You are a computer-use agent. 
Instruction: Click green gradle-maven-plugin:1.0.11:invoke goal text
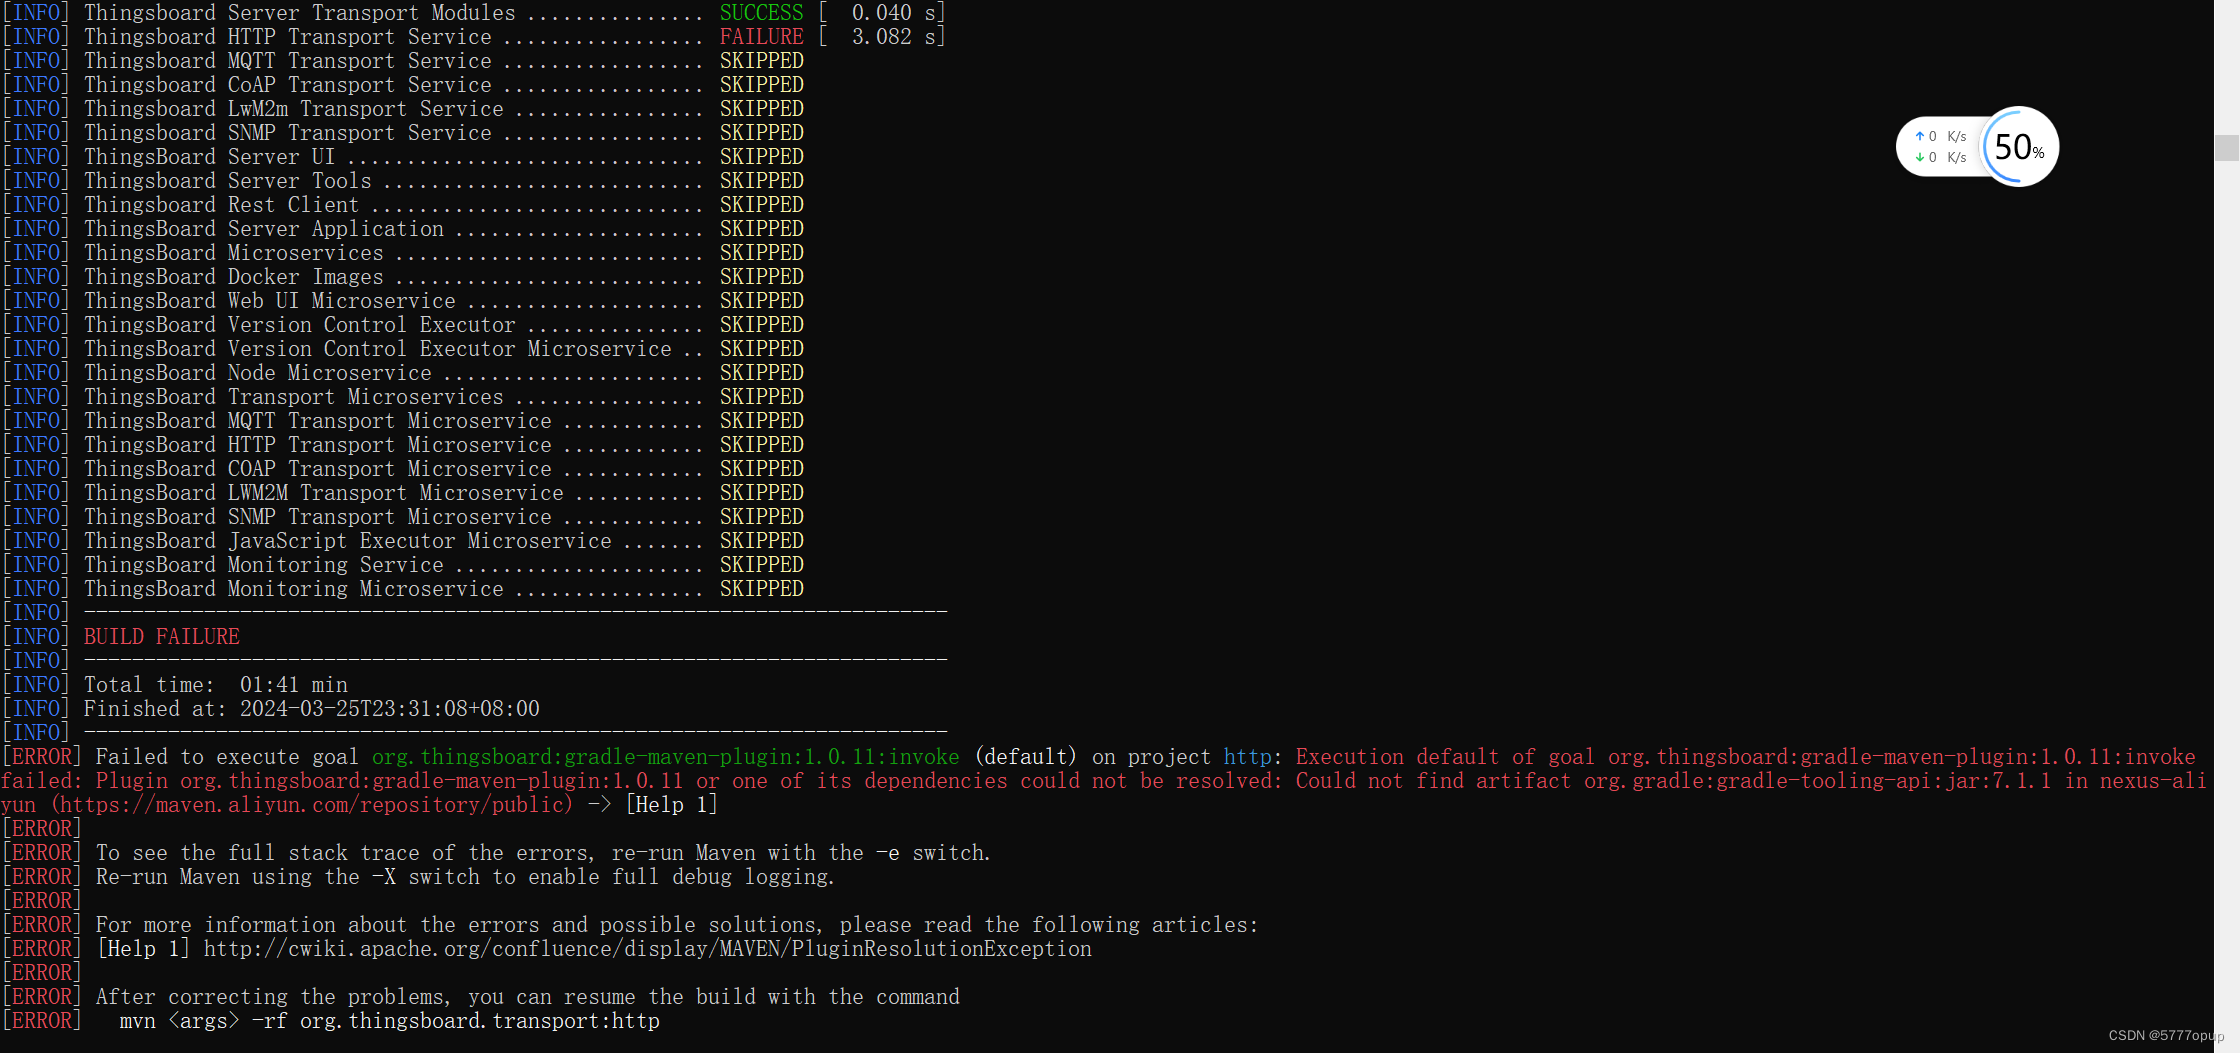coord(665,757)
